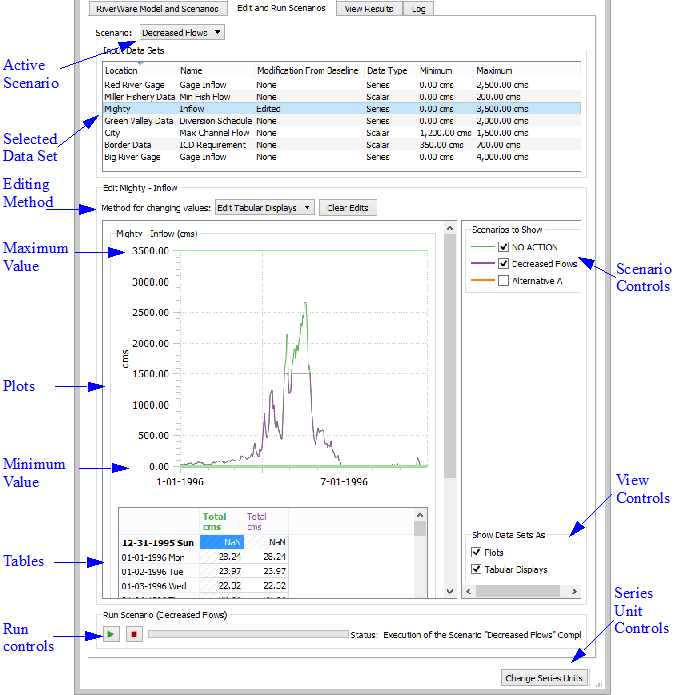674x695 pixels.
Task: Uncheck the Plots display checkbox
Action: [476, 552]
